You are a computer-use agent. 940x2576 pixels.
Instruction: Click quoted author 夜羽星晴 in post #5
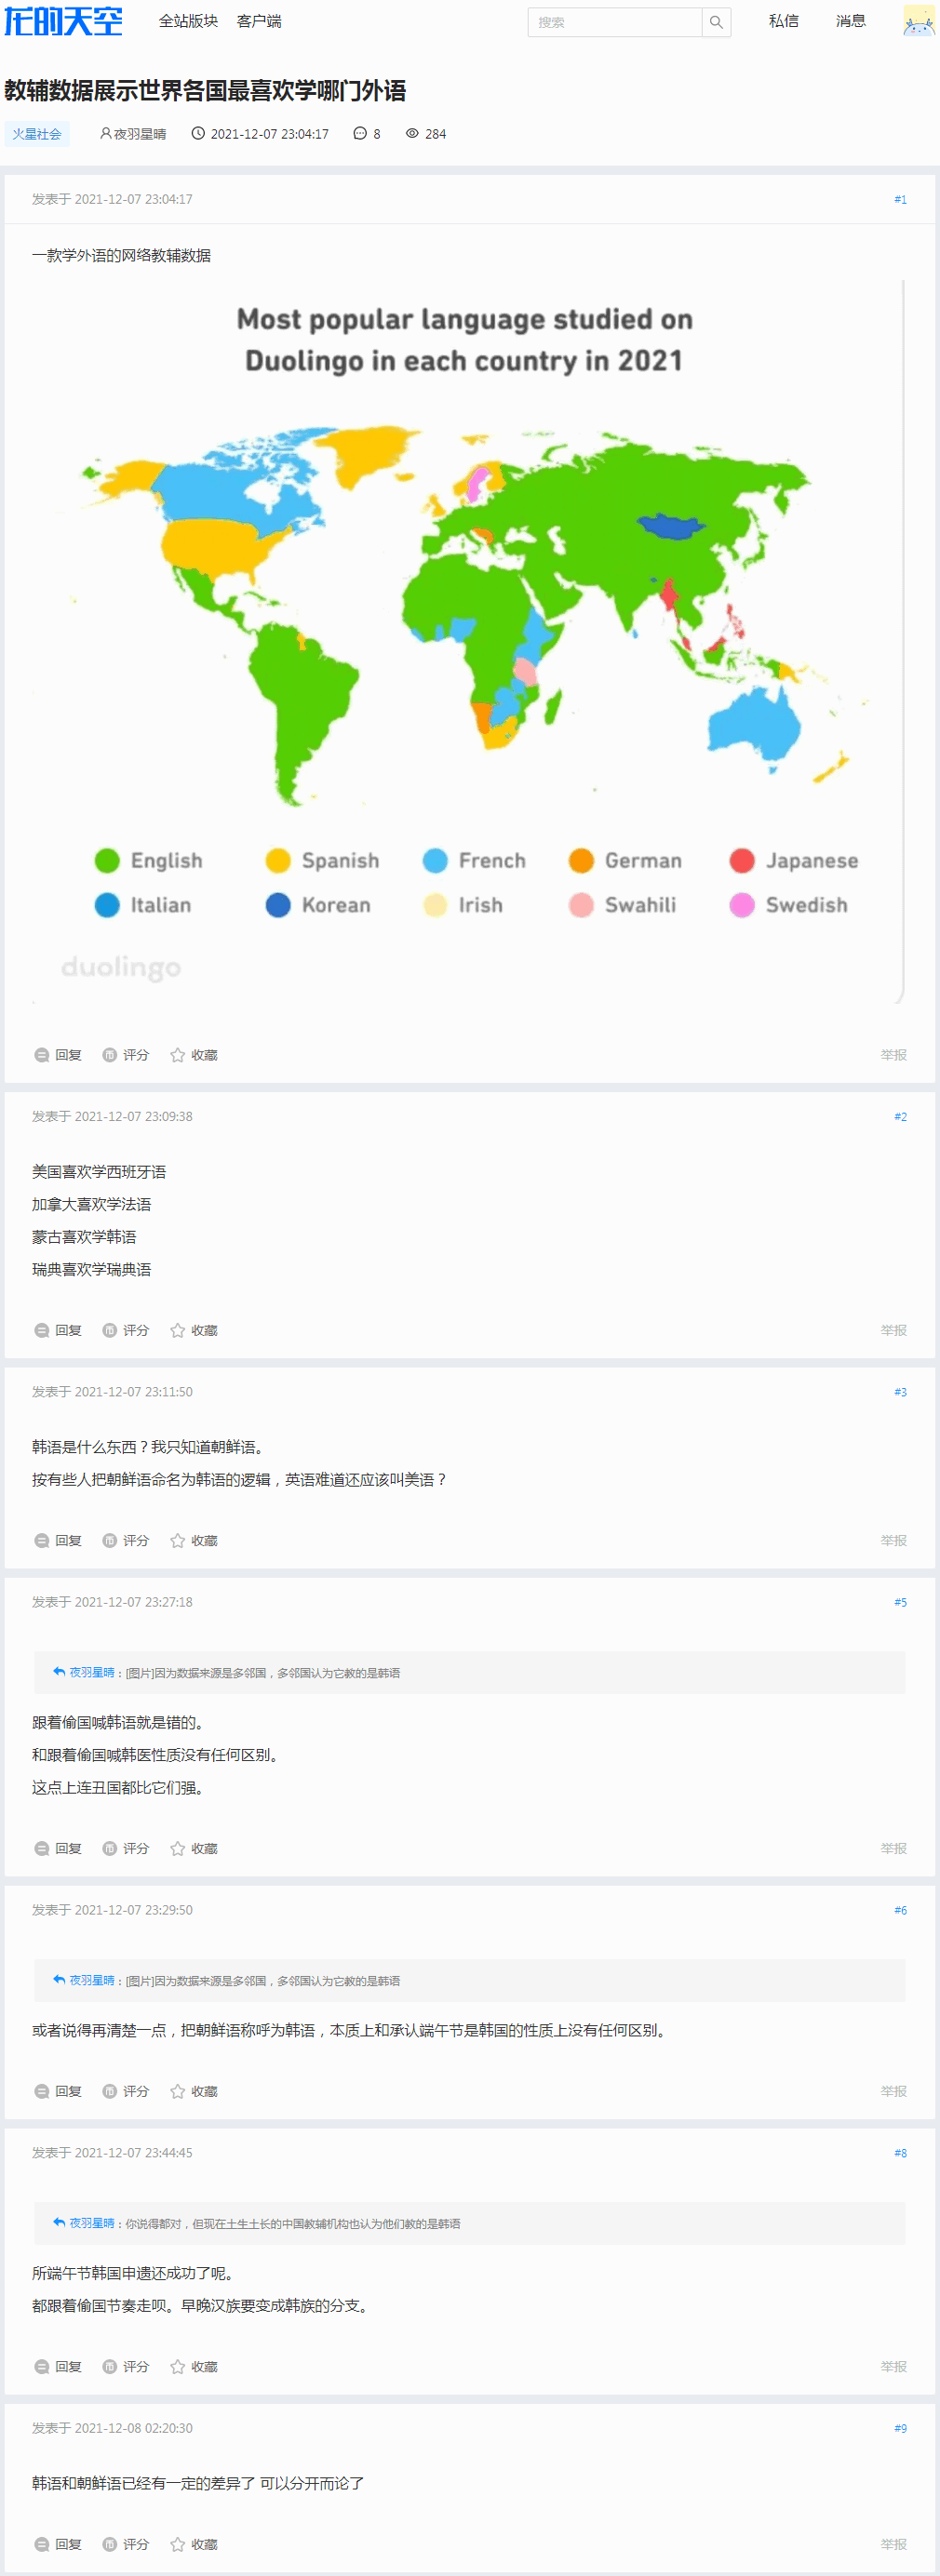pyautogui.click(x=92, y=1672)
